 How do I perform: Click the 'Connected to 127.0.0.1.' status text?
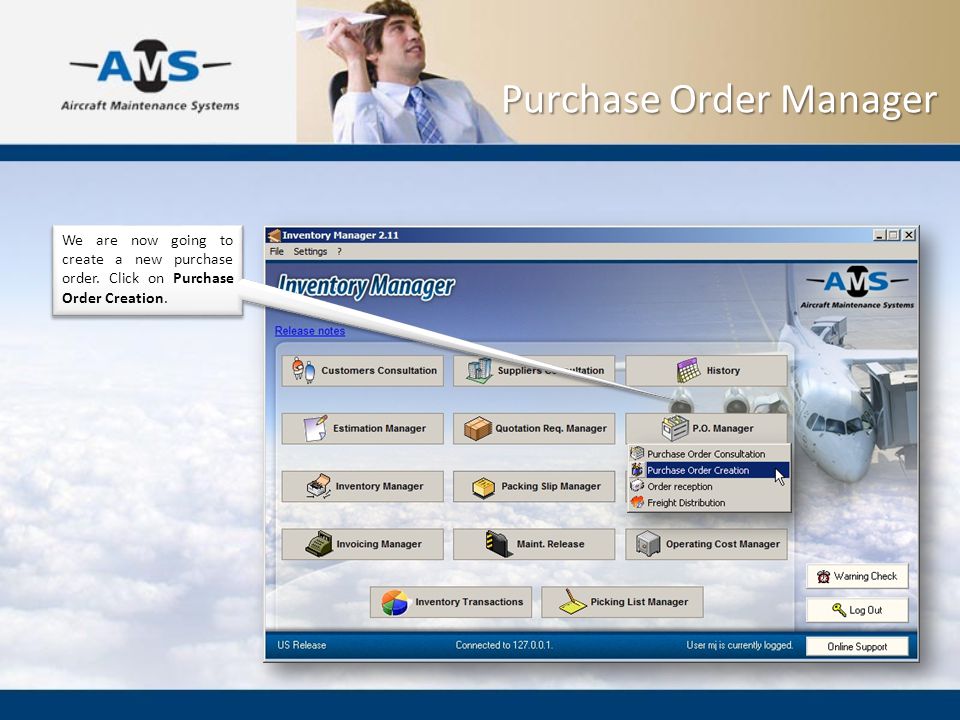pos(503,645)
